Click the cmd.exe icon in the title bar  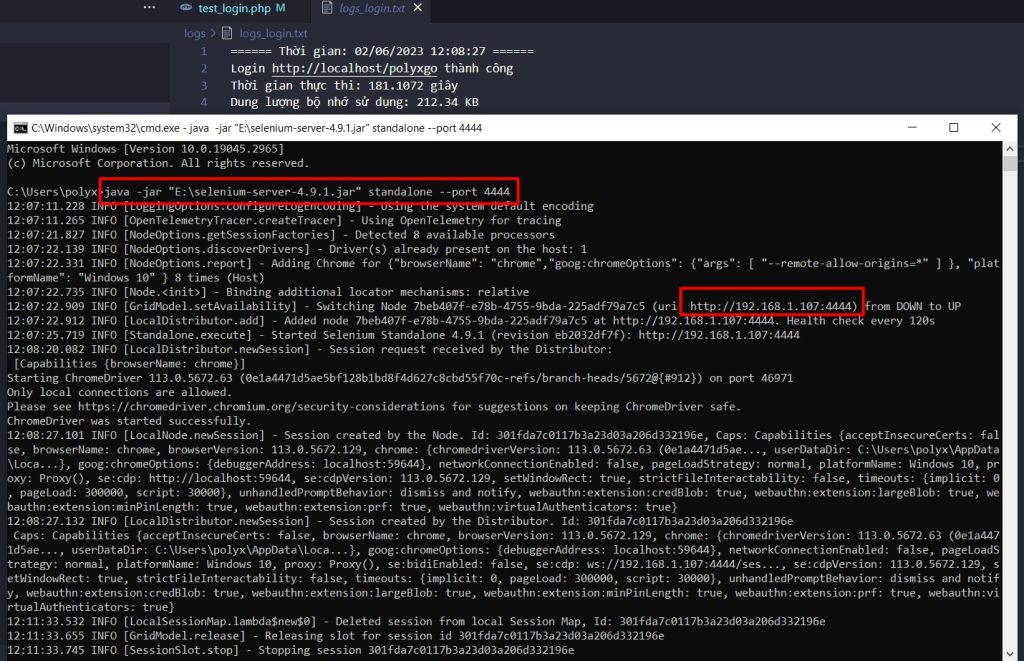(x=20, y=128)
